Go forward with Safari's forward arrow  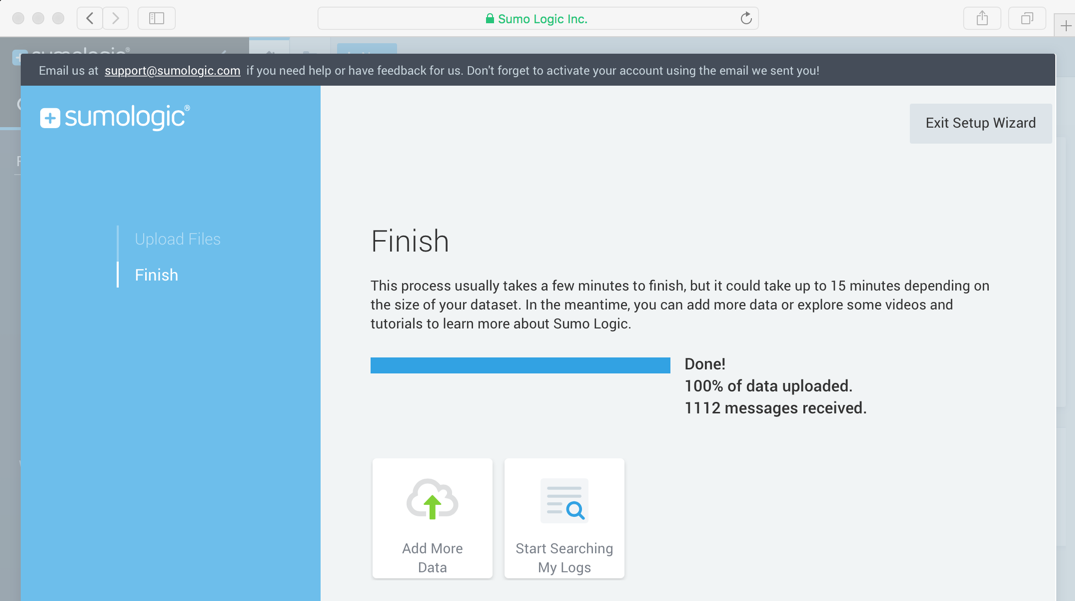click(116, 19)
